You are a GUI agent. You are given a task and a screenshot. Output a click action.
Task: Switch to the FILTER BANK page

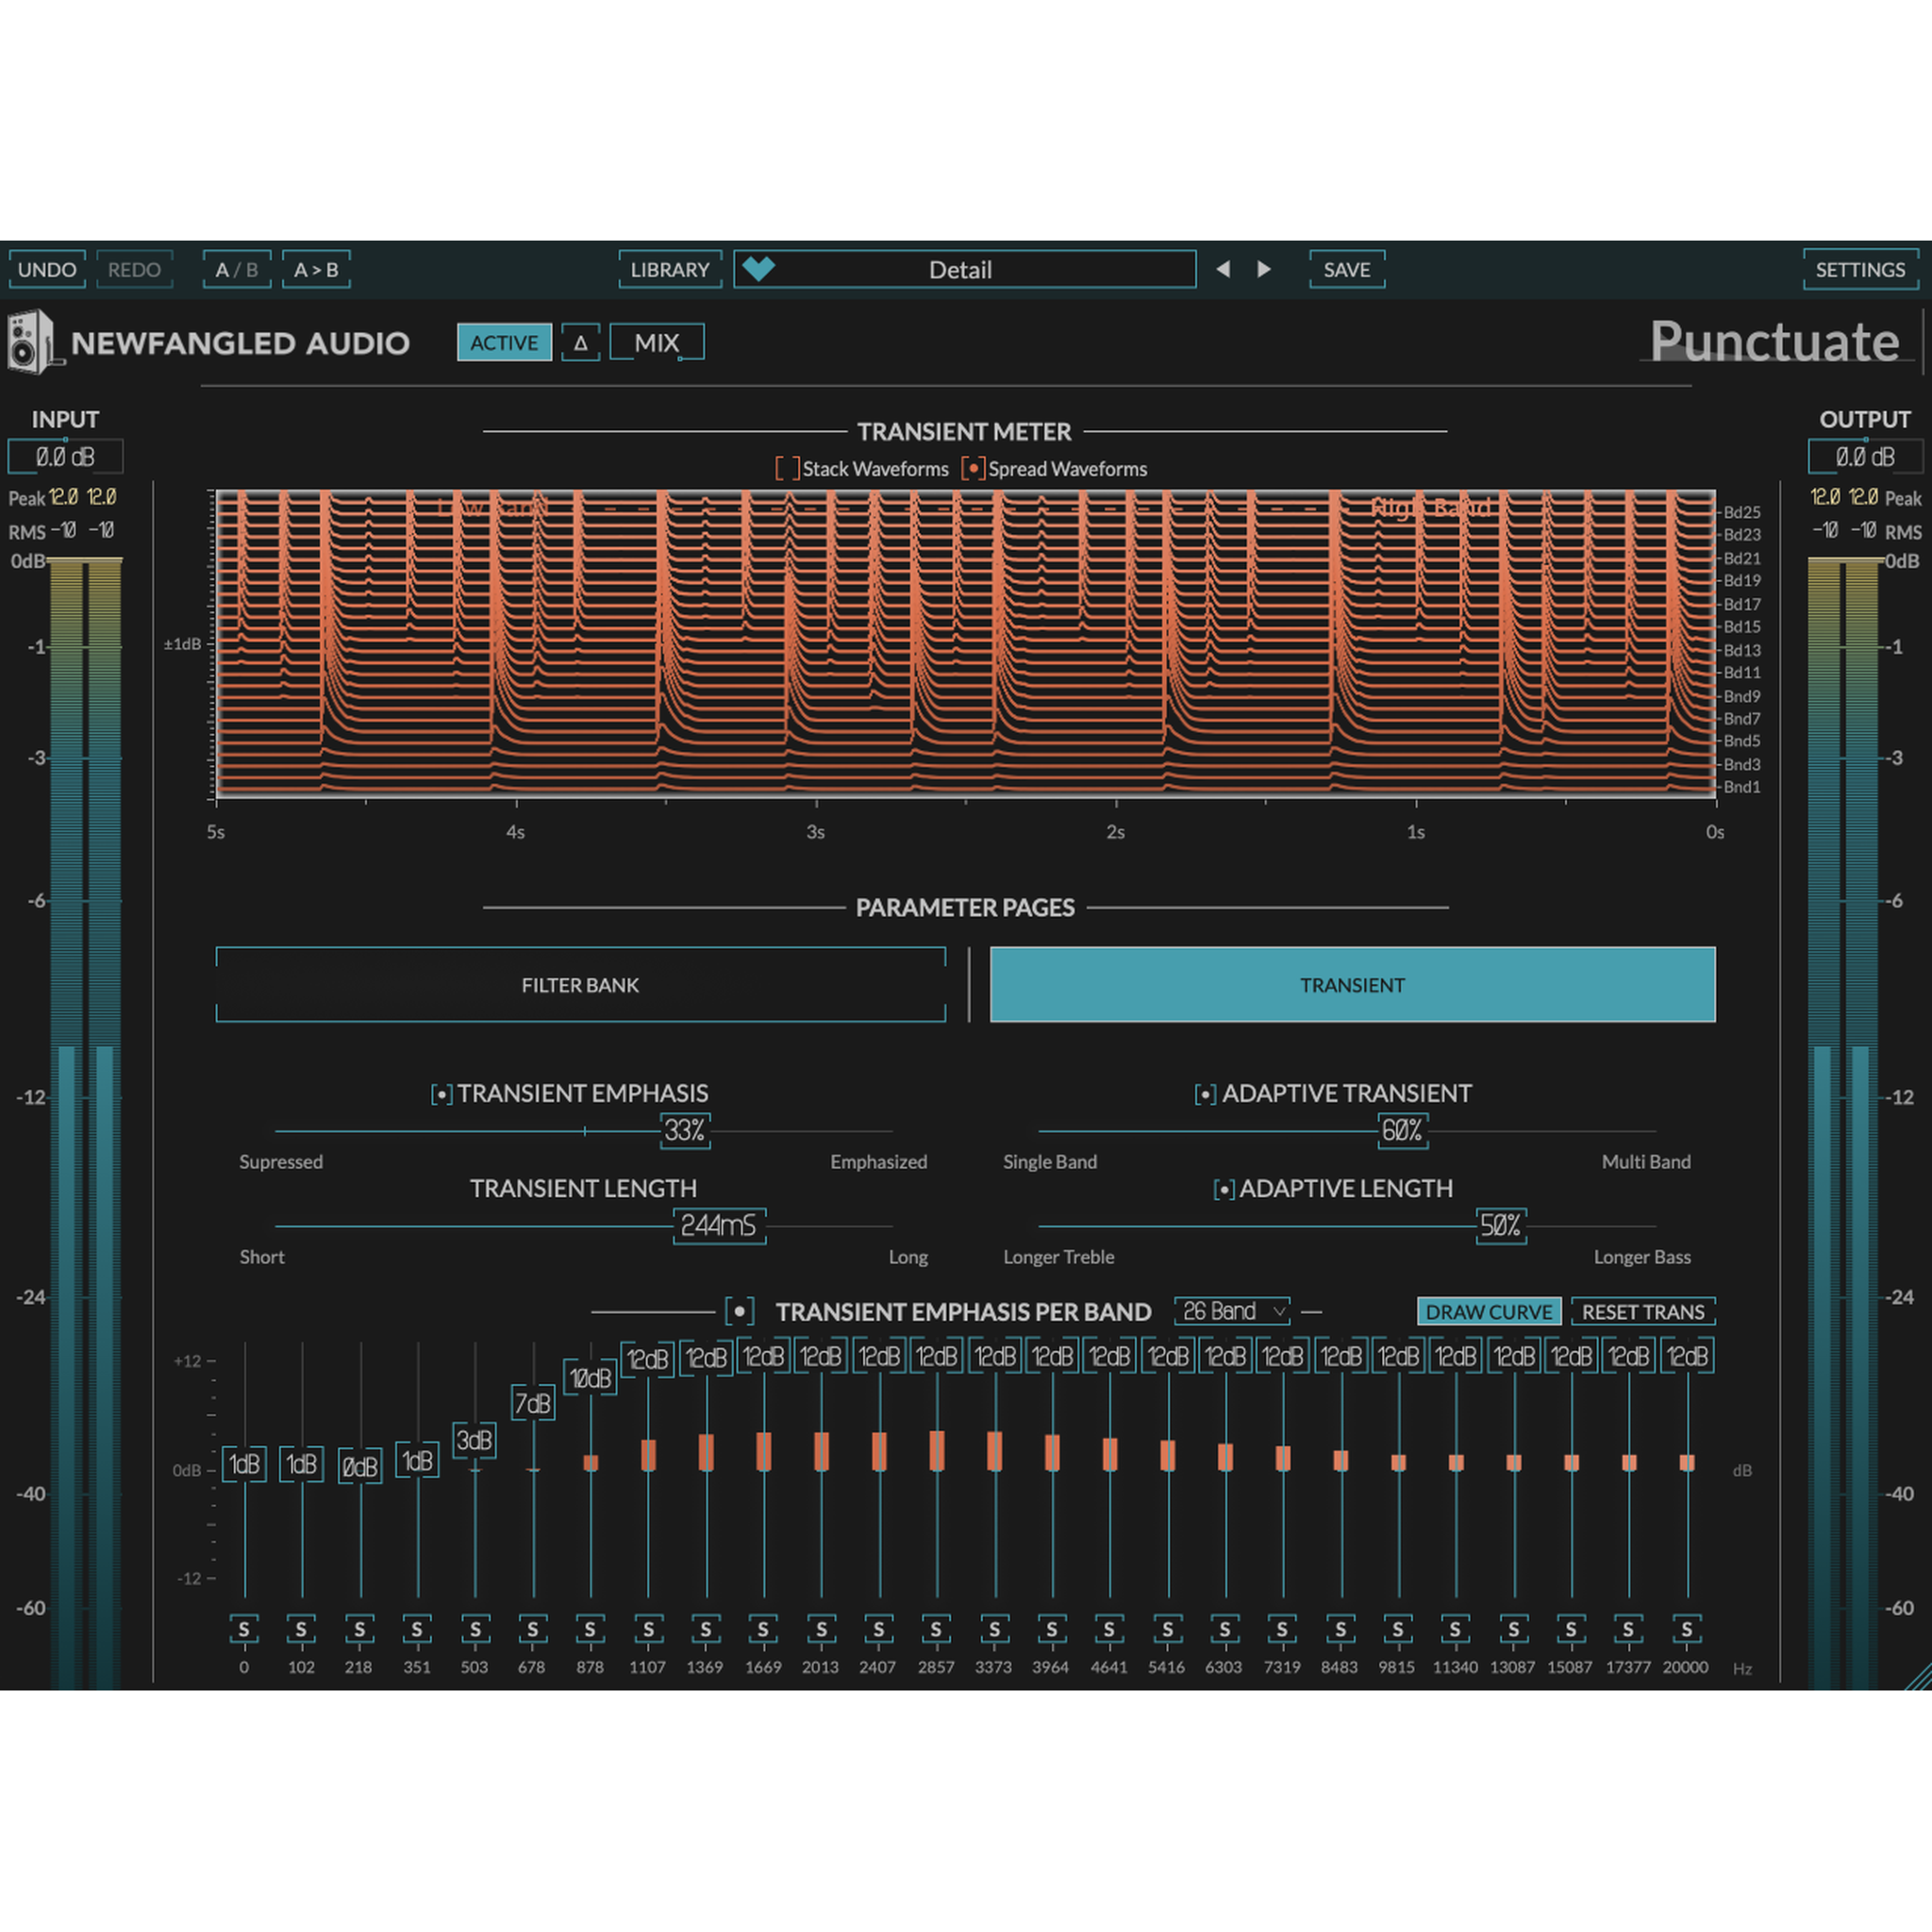tap(580, 985)
